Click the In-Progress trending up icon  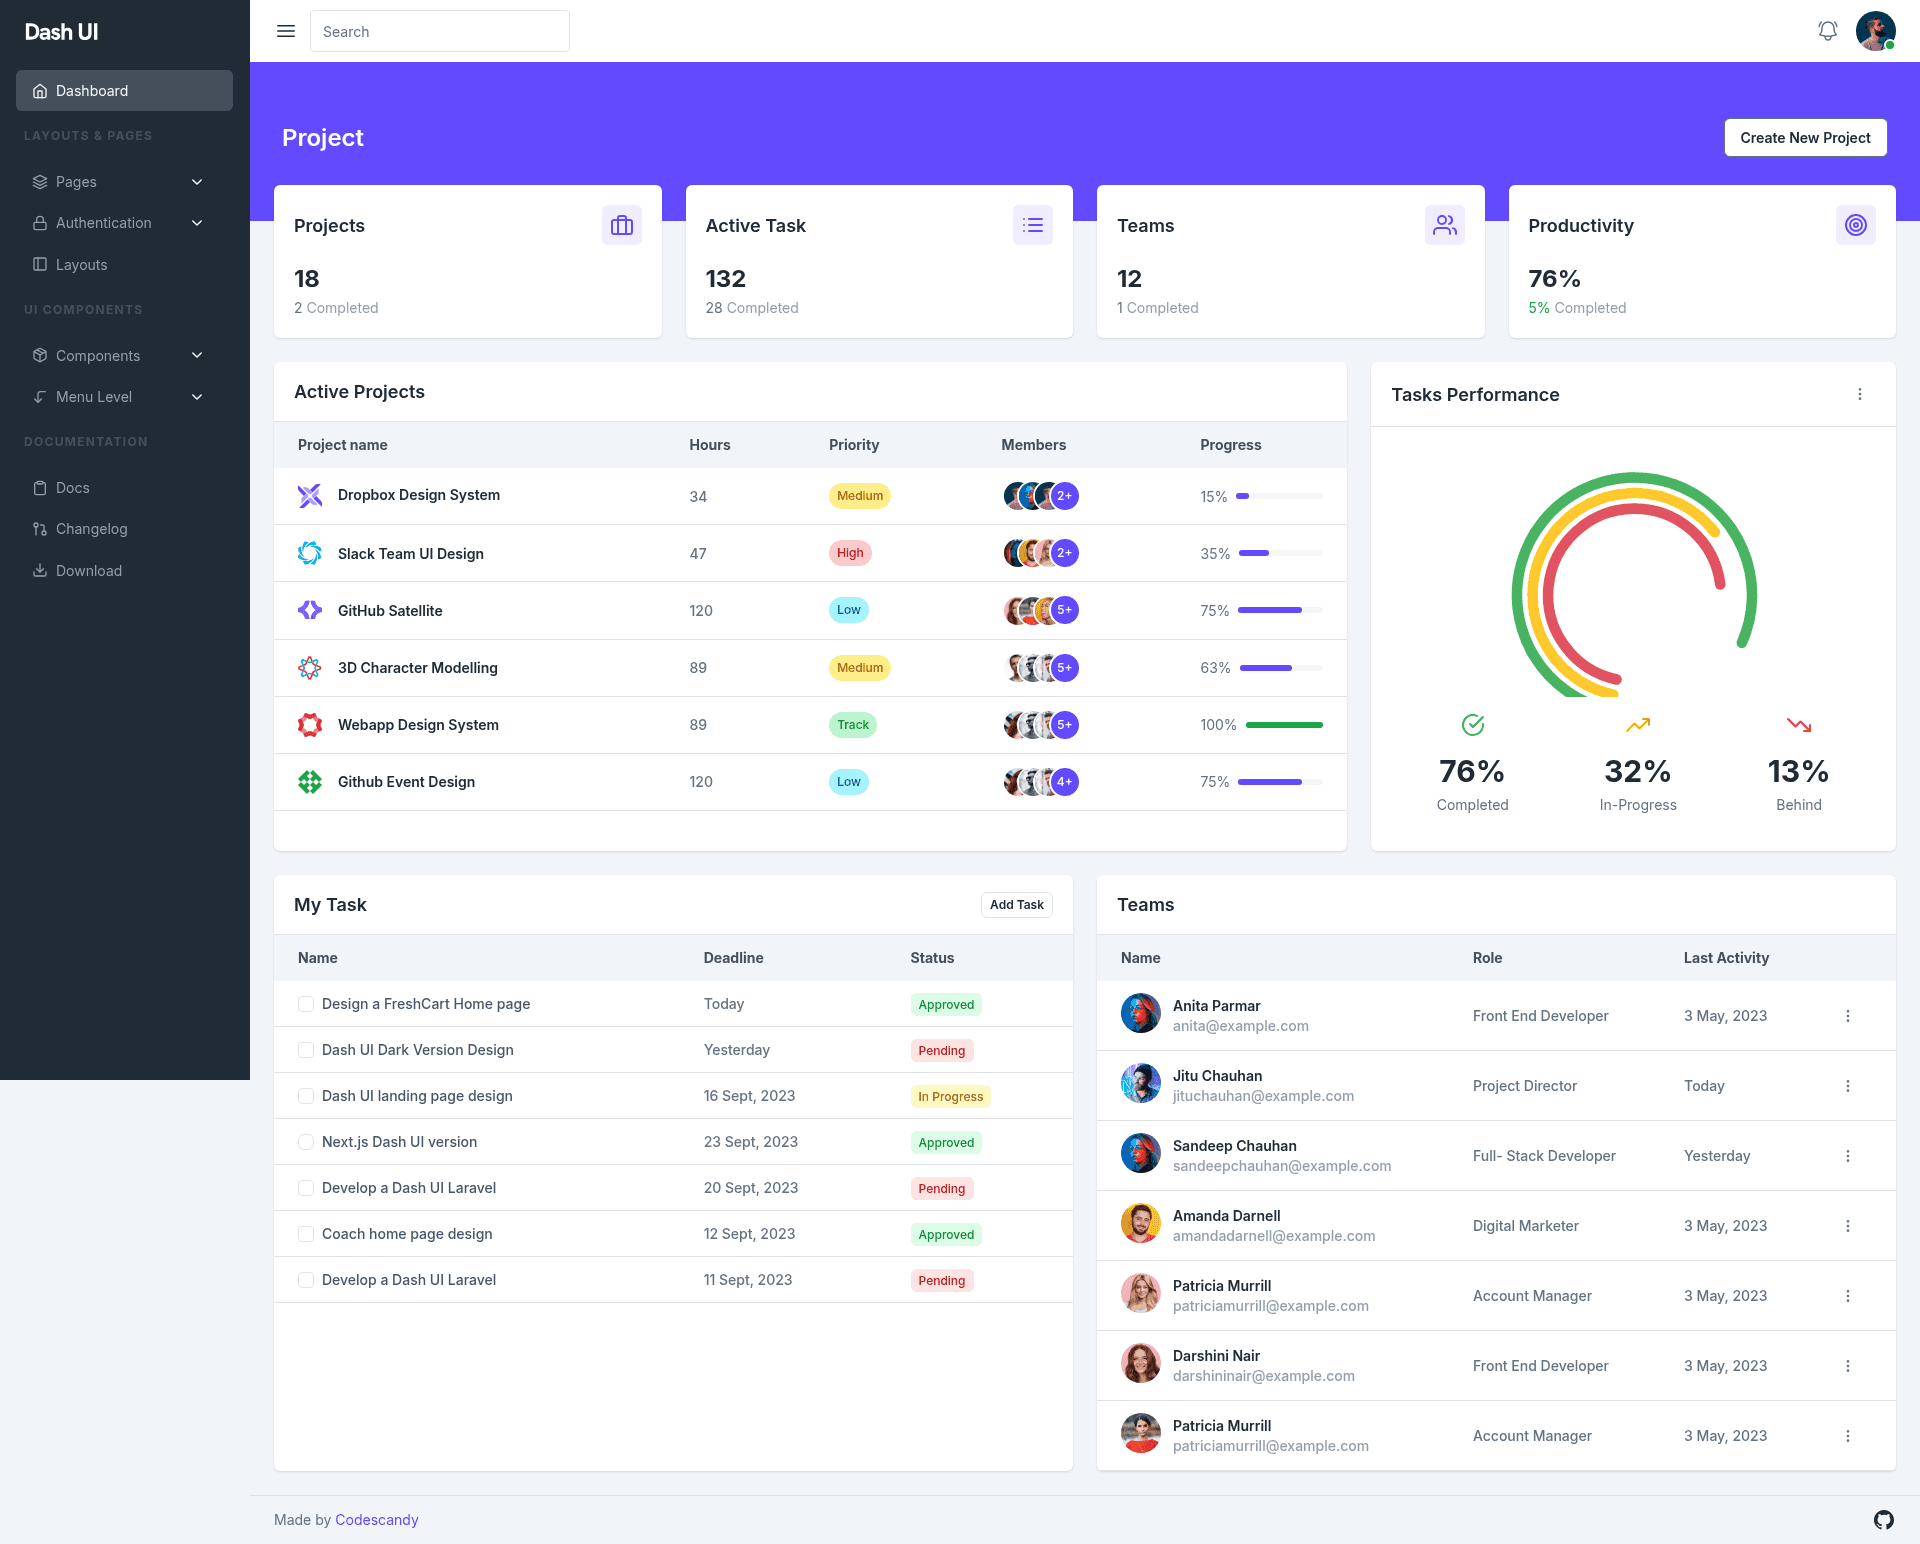coord(1638,725)
